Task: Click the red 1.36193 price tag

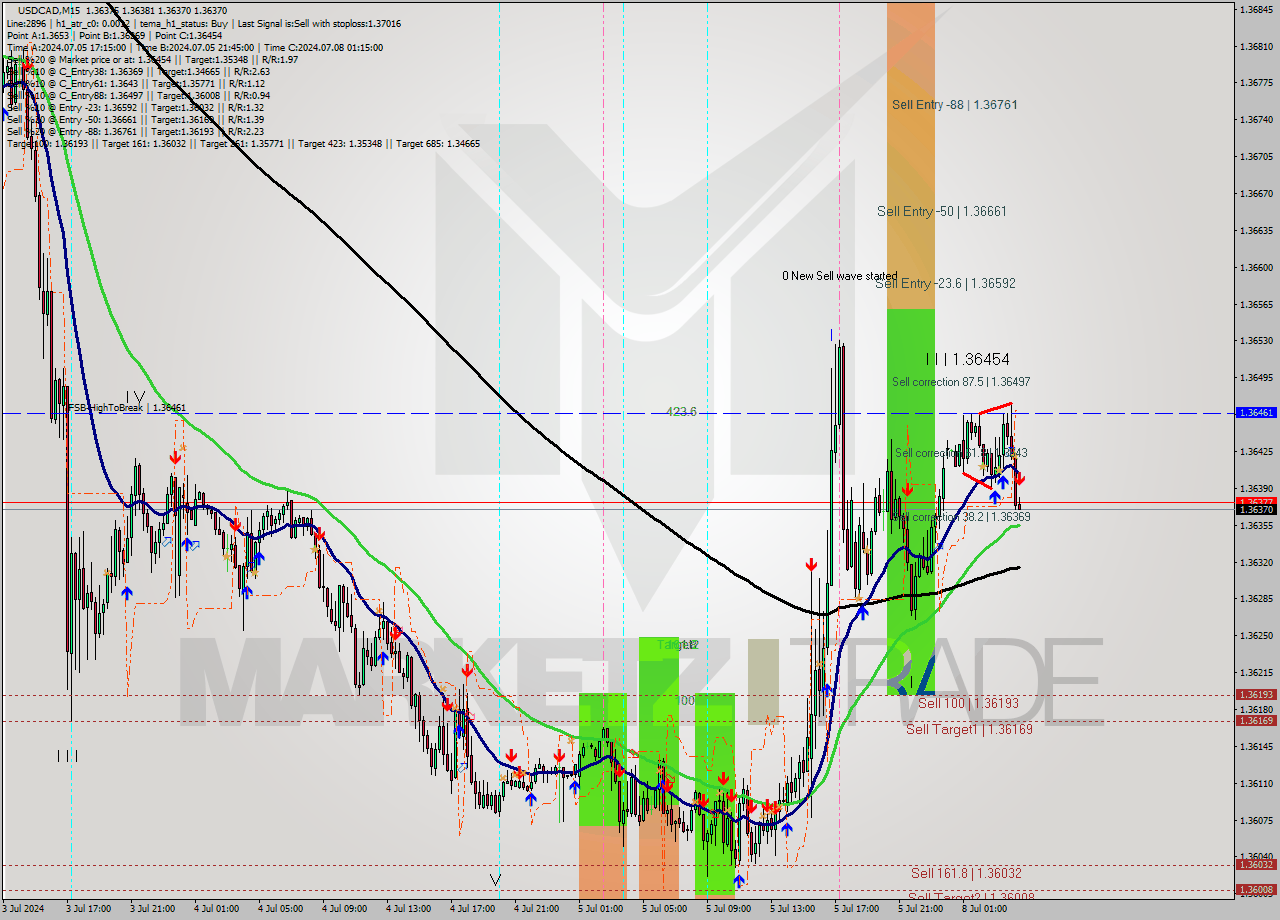Action: point(1256,694)
